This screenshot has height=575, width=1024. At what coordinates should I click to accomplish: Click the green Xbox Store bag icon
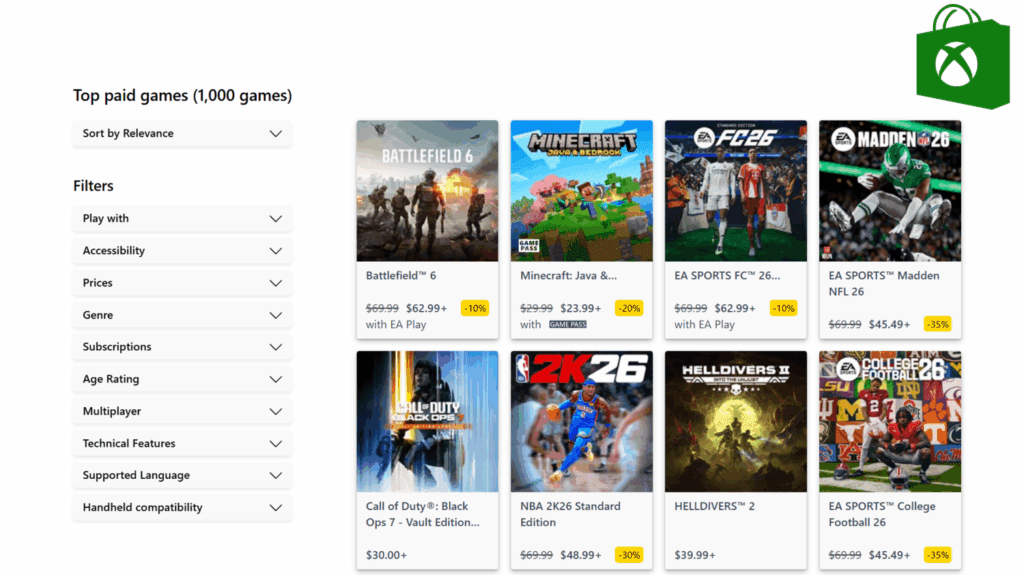pyautogui.click(x=963, y=58)
